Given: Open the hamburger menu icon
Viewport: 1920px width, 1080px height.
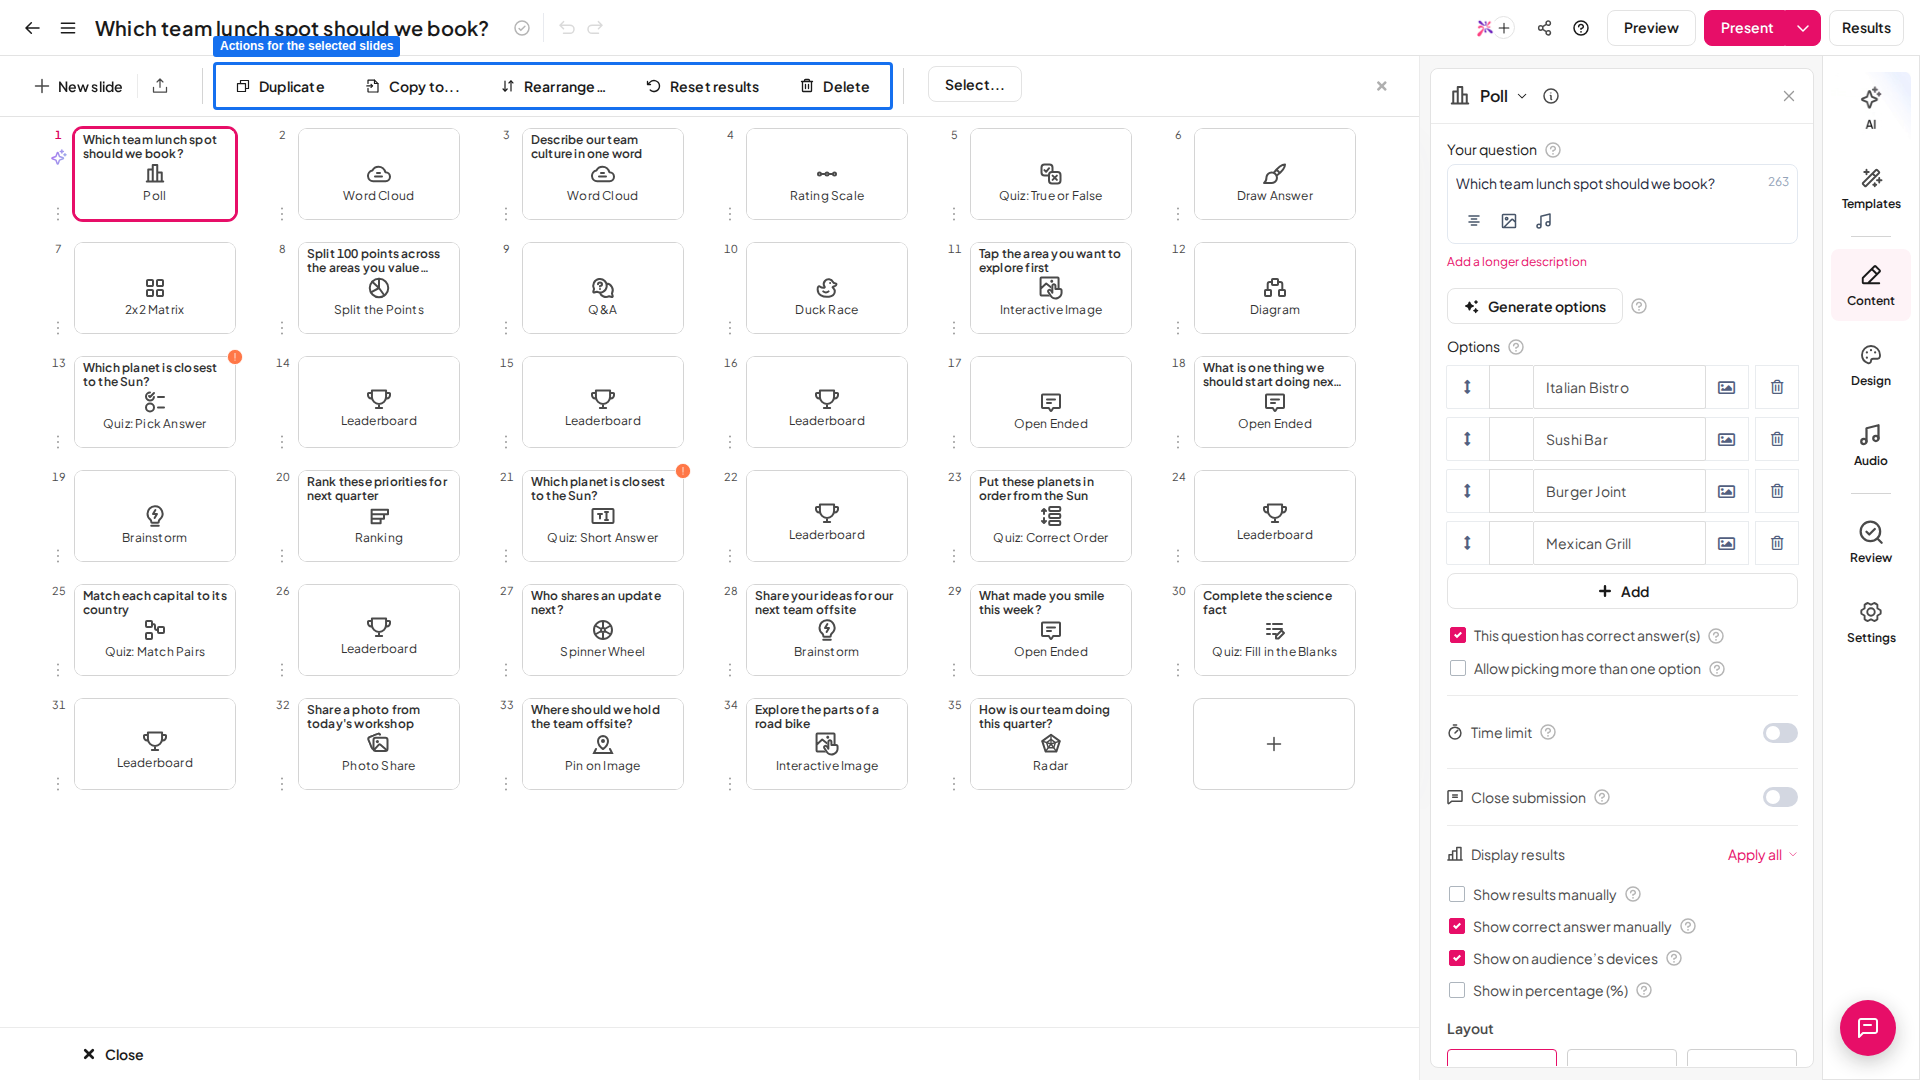Looking at the screenshot, I should [x=68, y=28].
